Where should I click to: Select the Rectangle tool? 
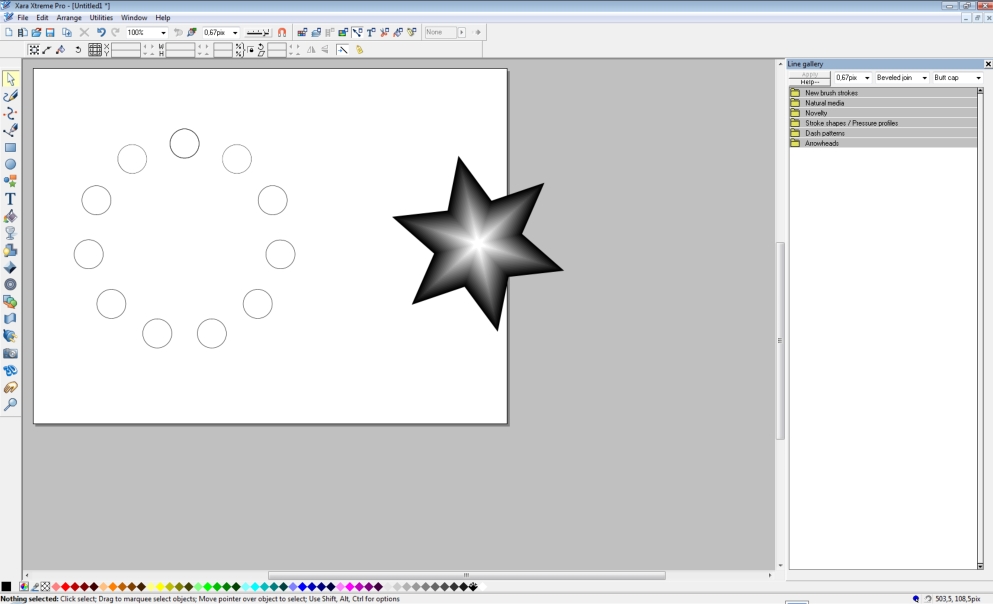[10, 147]
